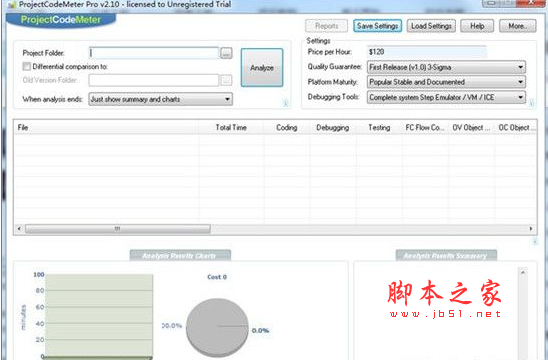Viewport: 548px width, 360px height.
Task: Click the Analysis Results Summary tab label
Action: [x=446, y=255]
